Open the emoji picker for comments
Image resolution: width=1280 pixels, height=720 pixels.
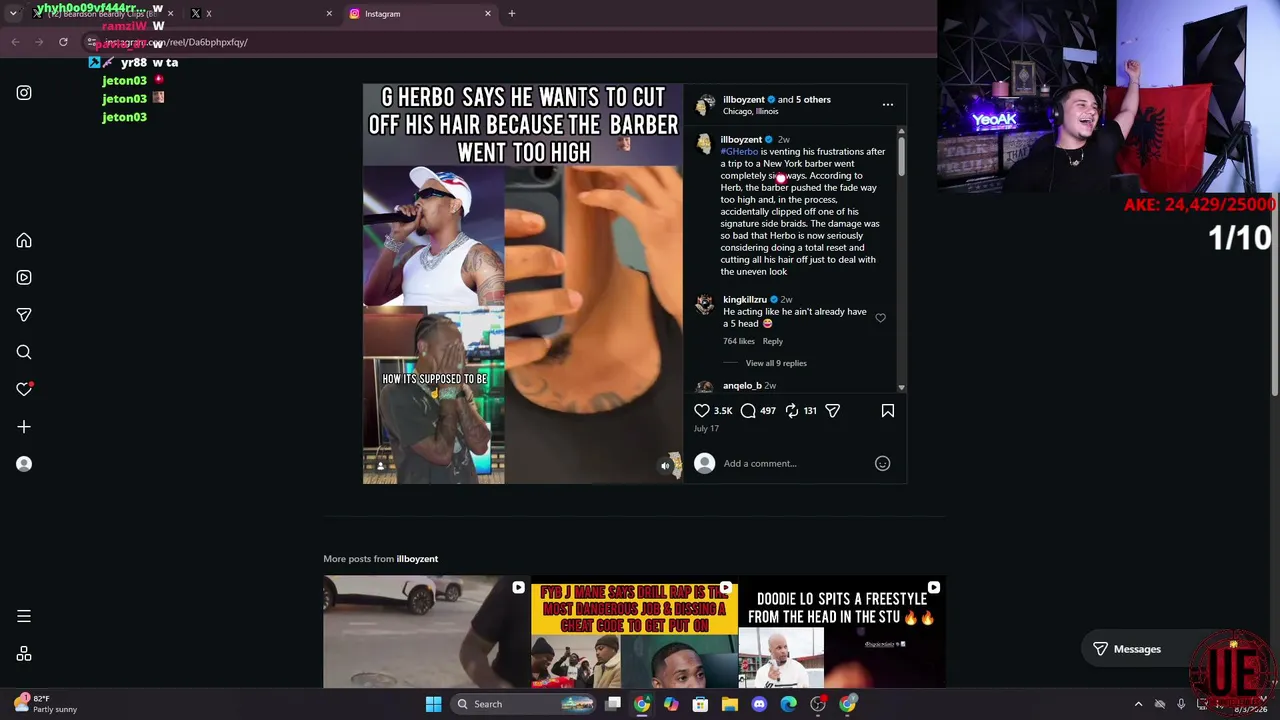[x=882, y=464]
